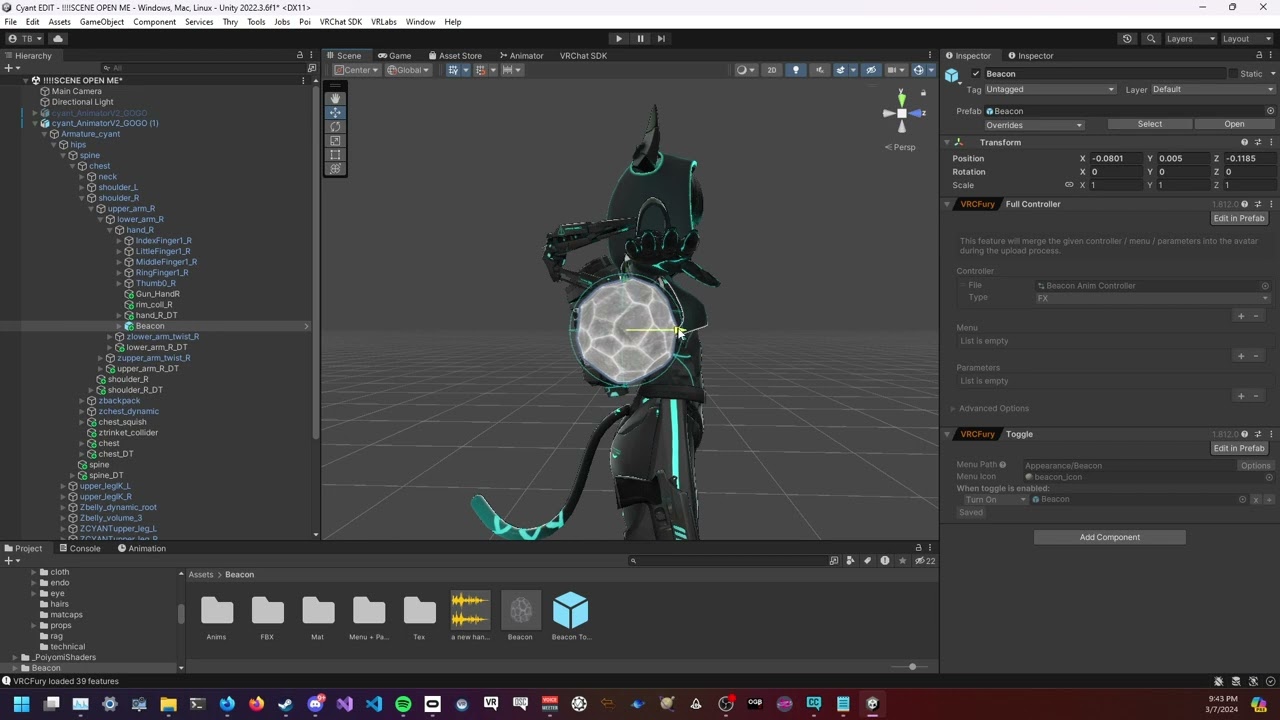This screenshot has width=1280, height=720.
Task: Open the Anims folder
Action: (217, 616)
